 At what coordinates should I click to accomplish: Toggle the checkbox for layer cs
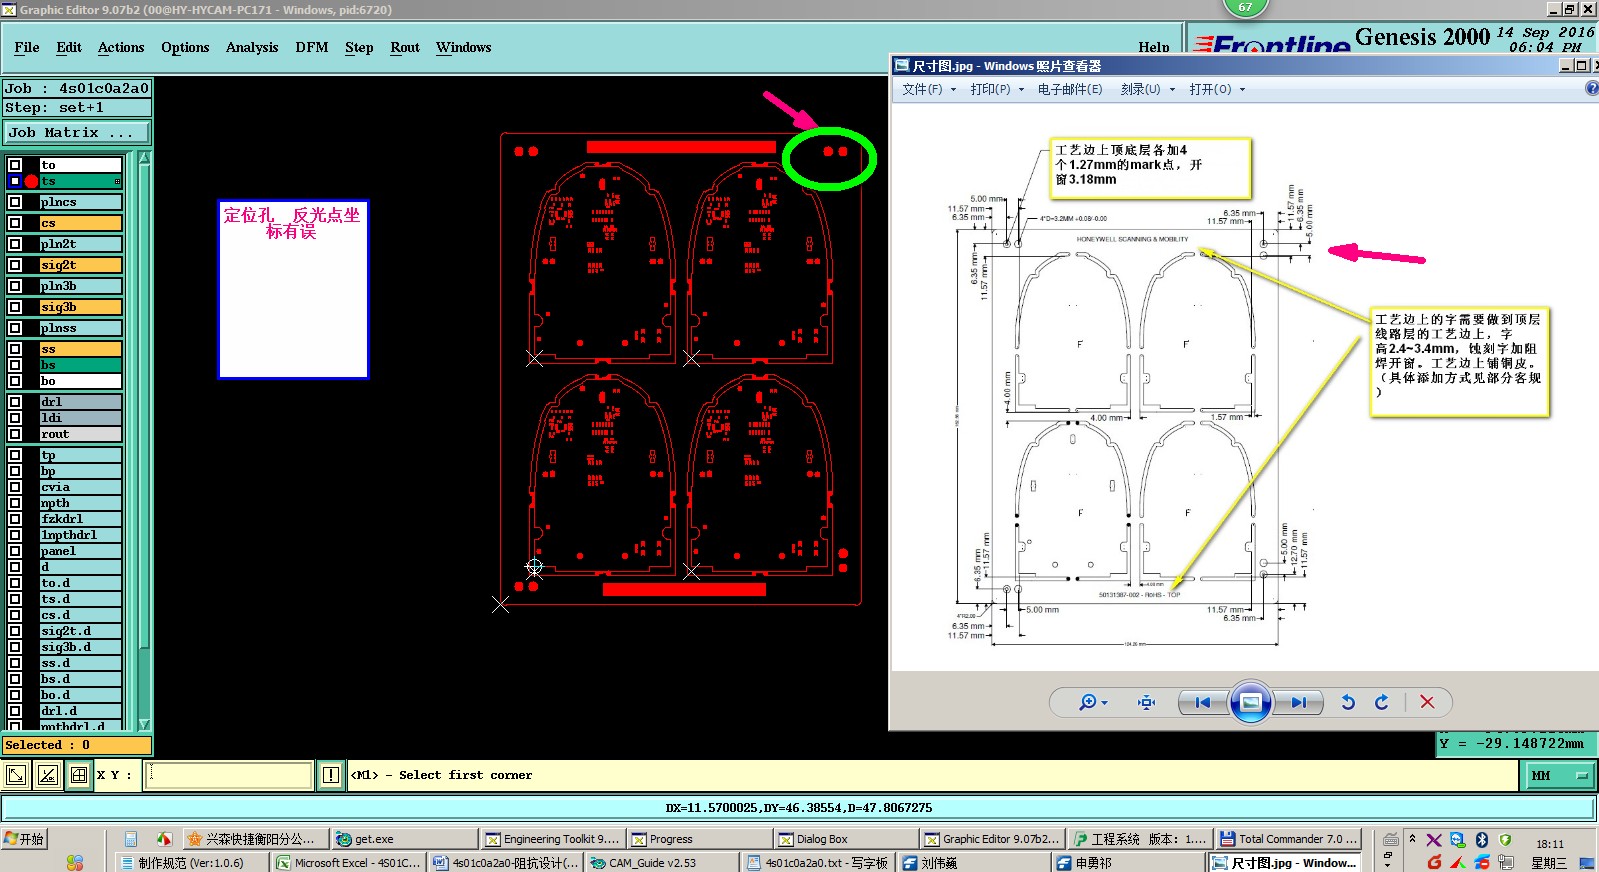click(x=15, y=223)
